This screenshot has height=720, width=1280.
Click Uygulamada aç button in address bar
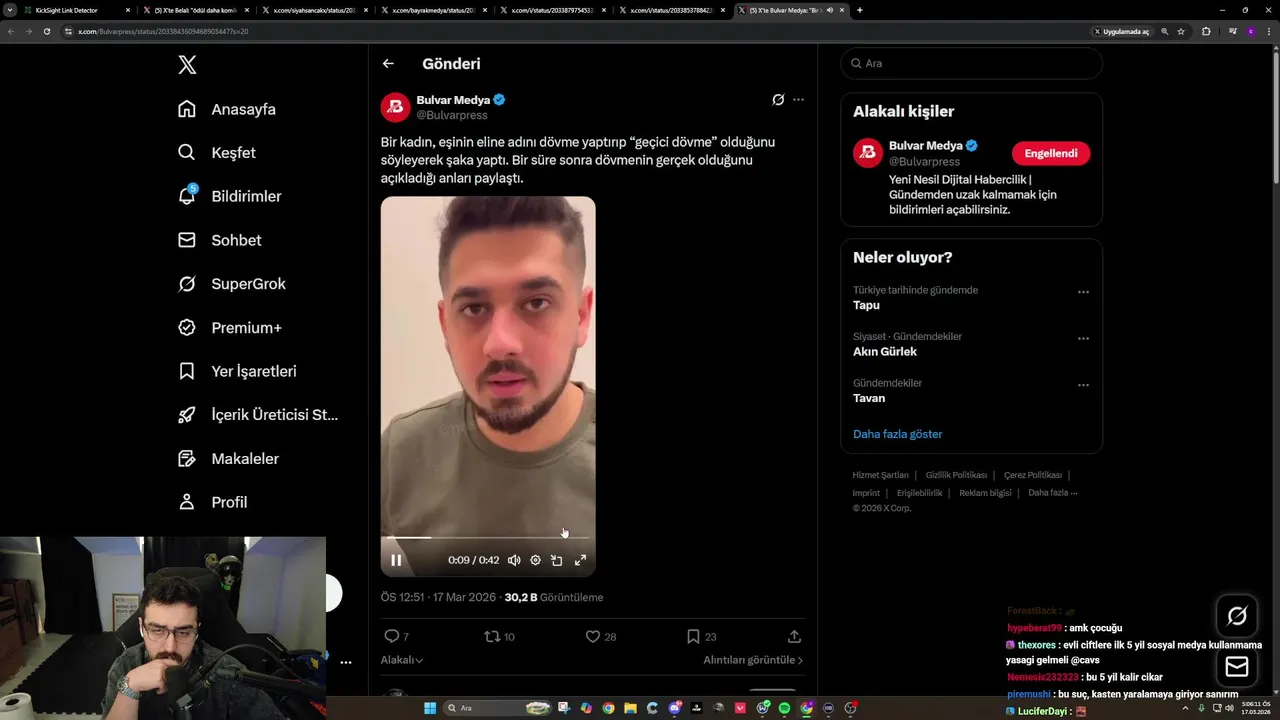[x=1121, y=31]
